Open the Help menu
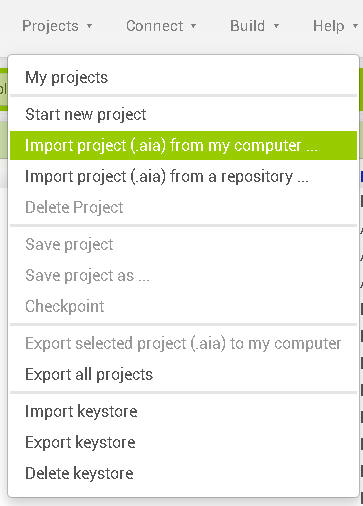 coord(335,26)
